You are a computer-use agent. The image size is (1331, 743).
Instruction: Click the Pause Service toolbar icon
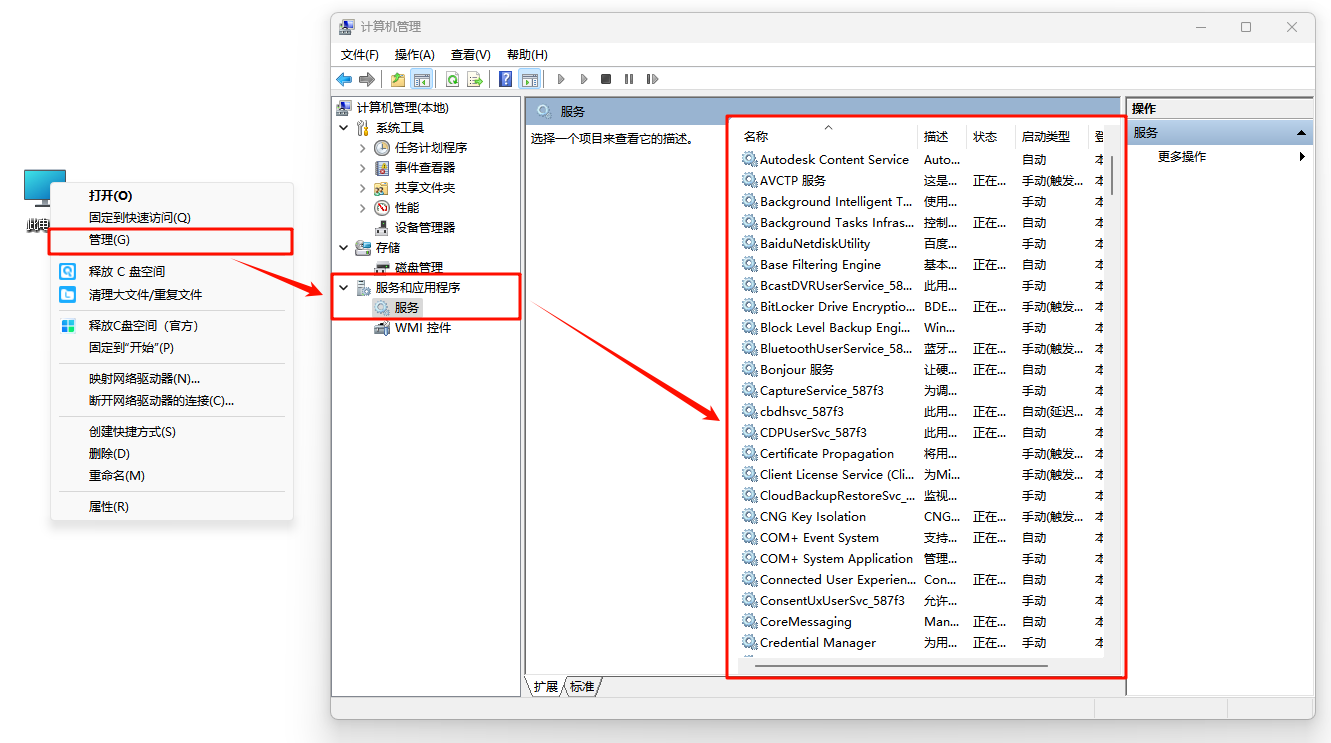click(629, 79)
